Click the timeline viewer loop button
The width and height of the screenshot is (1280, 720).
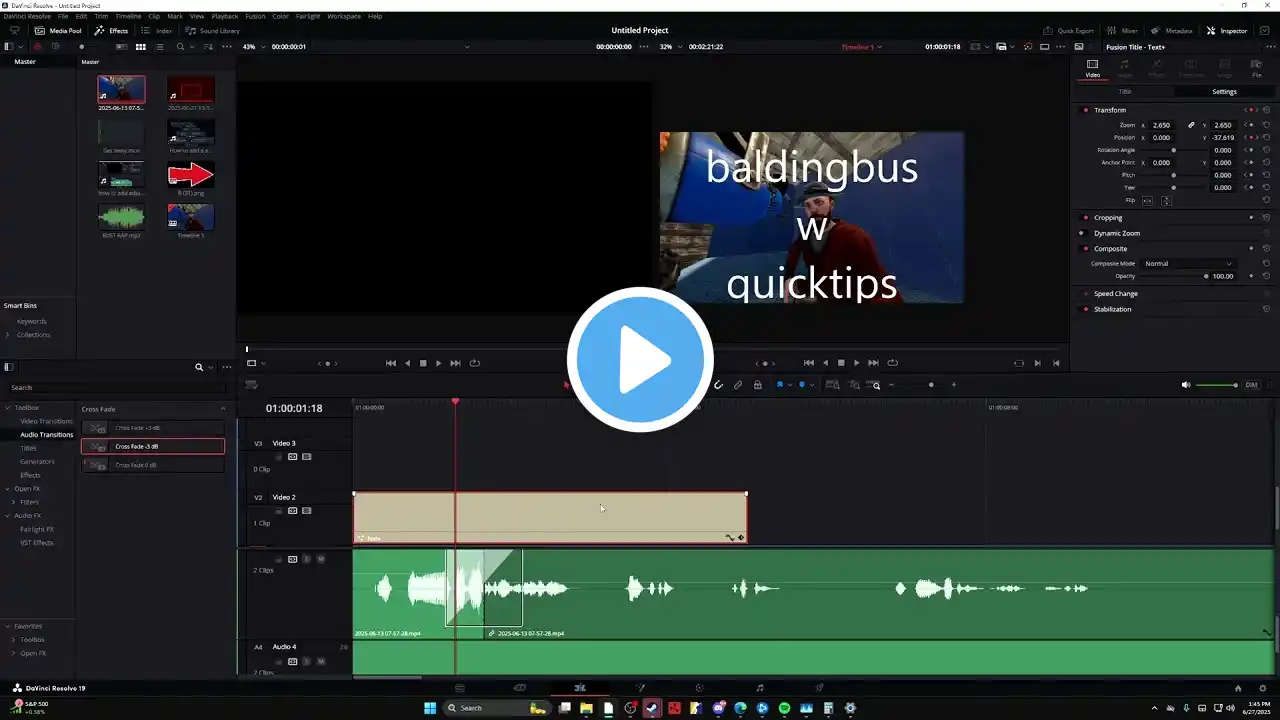(892, 363)
